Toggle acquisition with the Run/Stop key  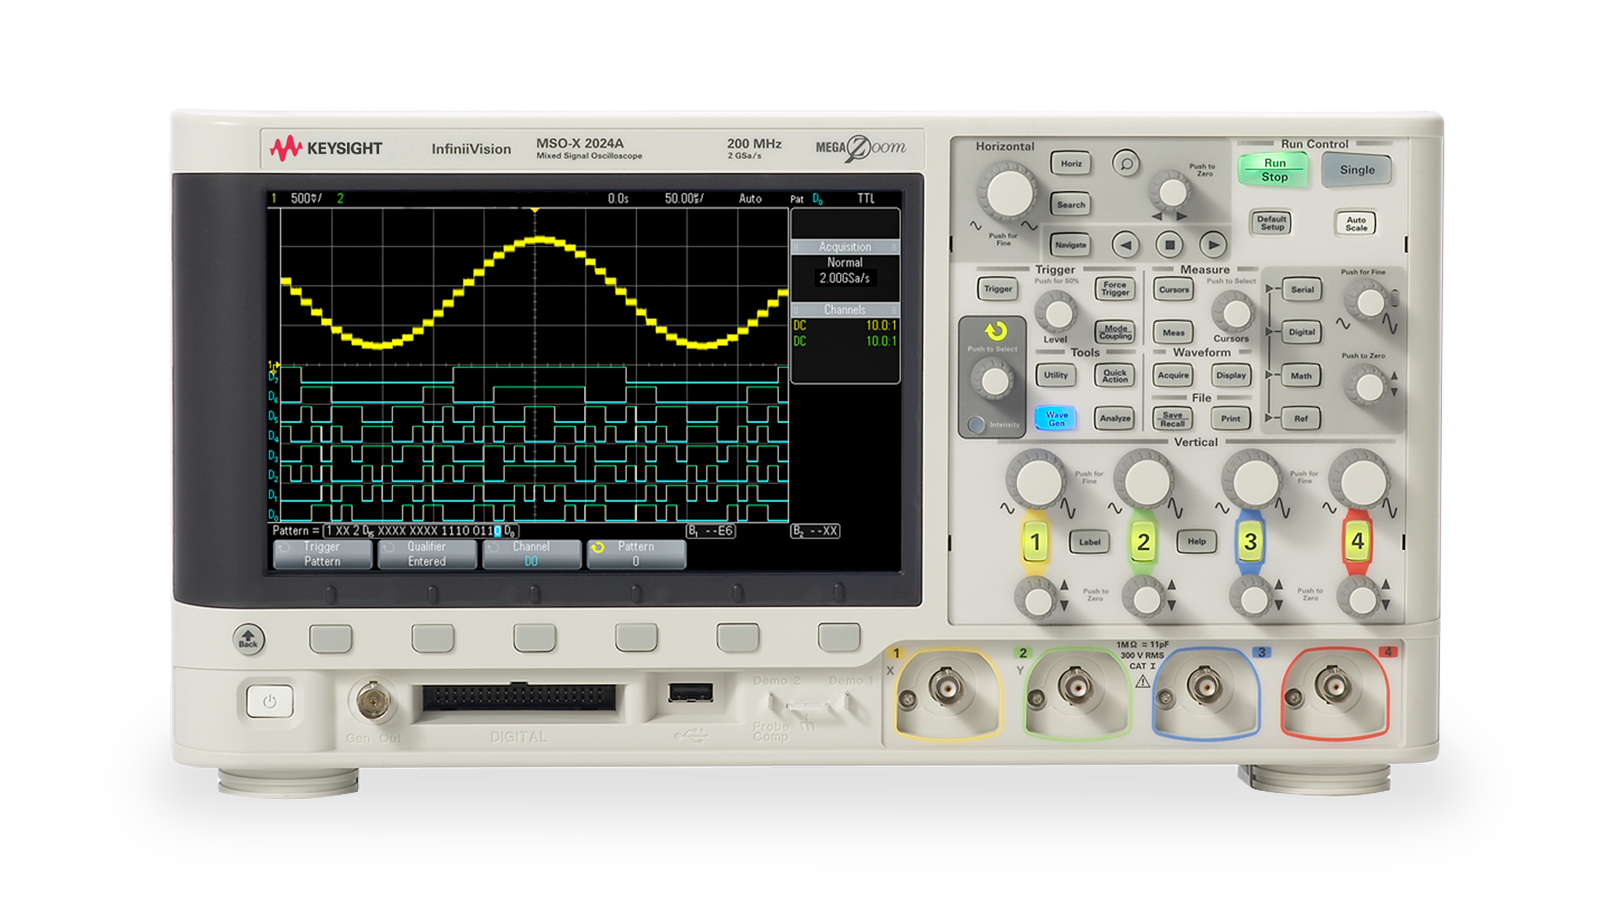pos(1272,170)
